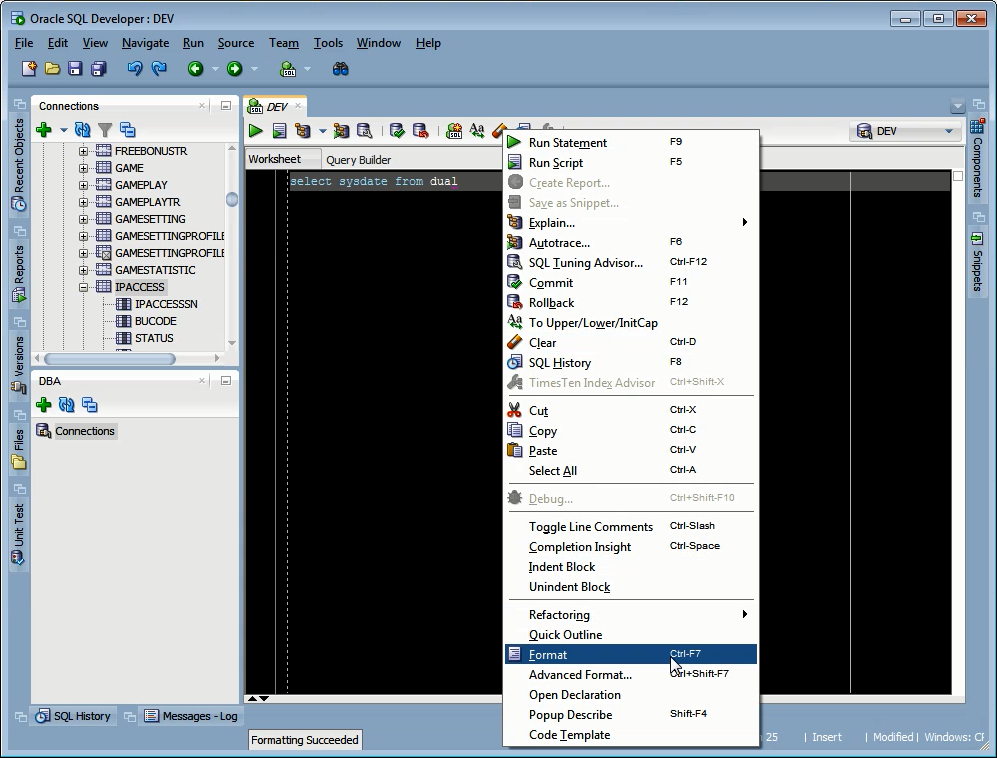This screenshot has width=997, height=758.
Task: Collapse the IPACCESS table node
Action: 83,287
